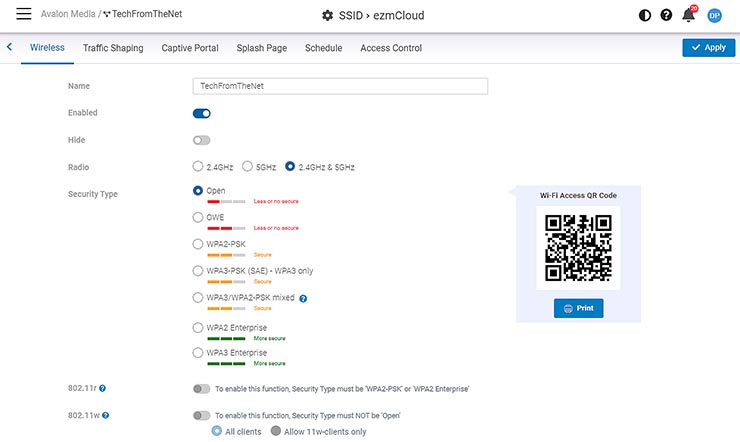Open the help question mark icon
Screen dimensions: 740x442
[x=666, y=16]
